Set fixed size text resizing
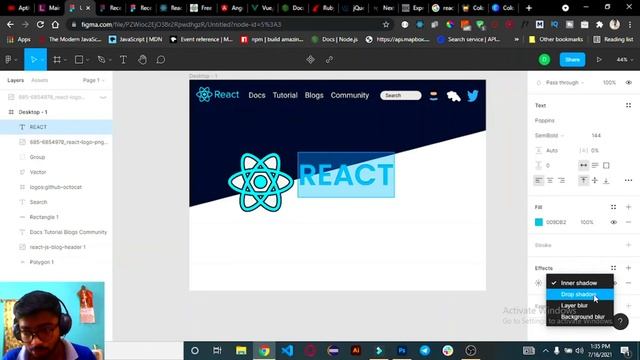Viewport: 640px width, 360px height. tap(606, 165)
